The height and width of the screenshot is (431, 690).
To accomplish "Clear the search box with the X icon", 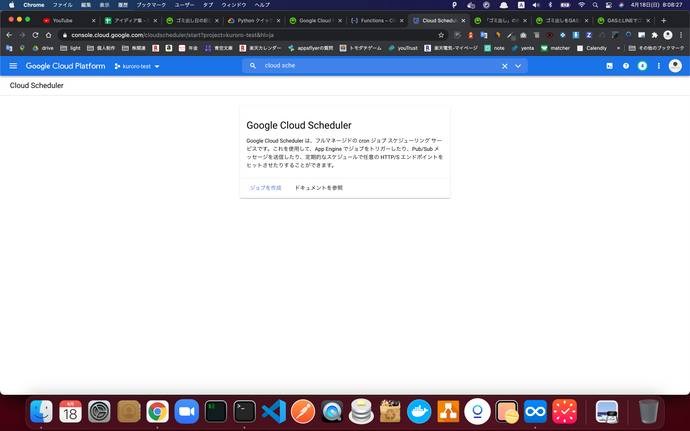I will tap(505, 66).
